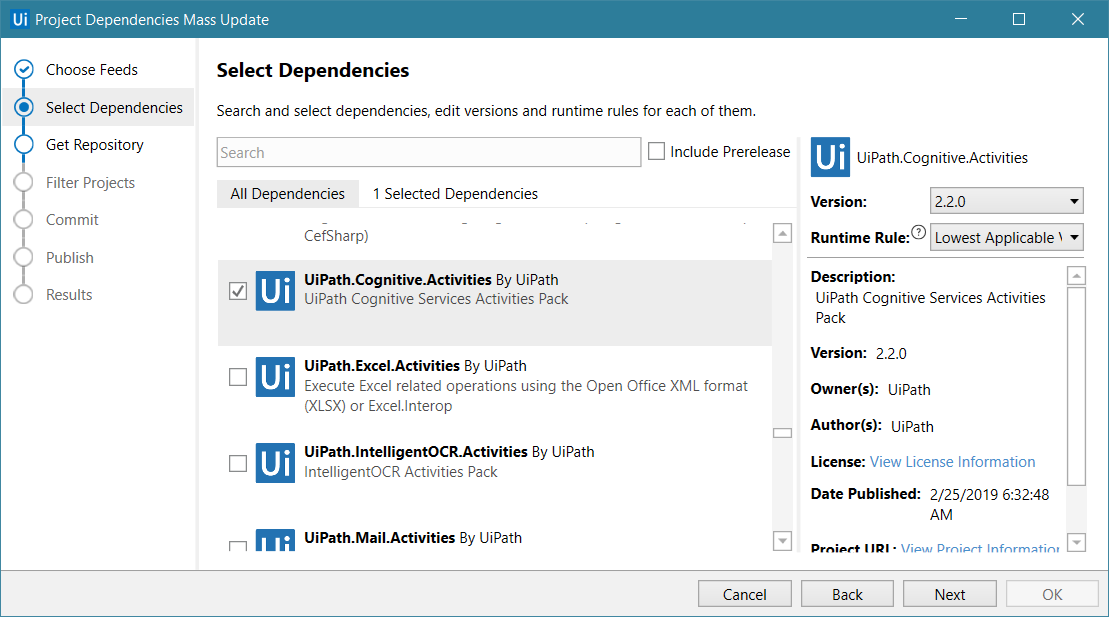Switch to the 1 Selected Dependencies tab

(455, 193)
